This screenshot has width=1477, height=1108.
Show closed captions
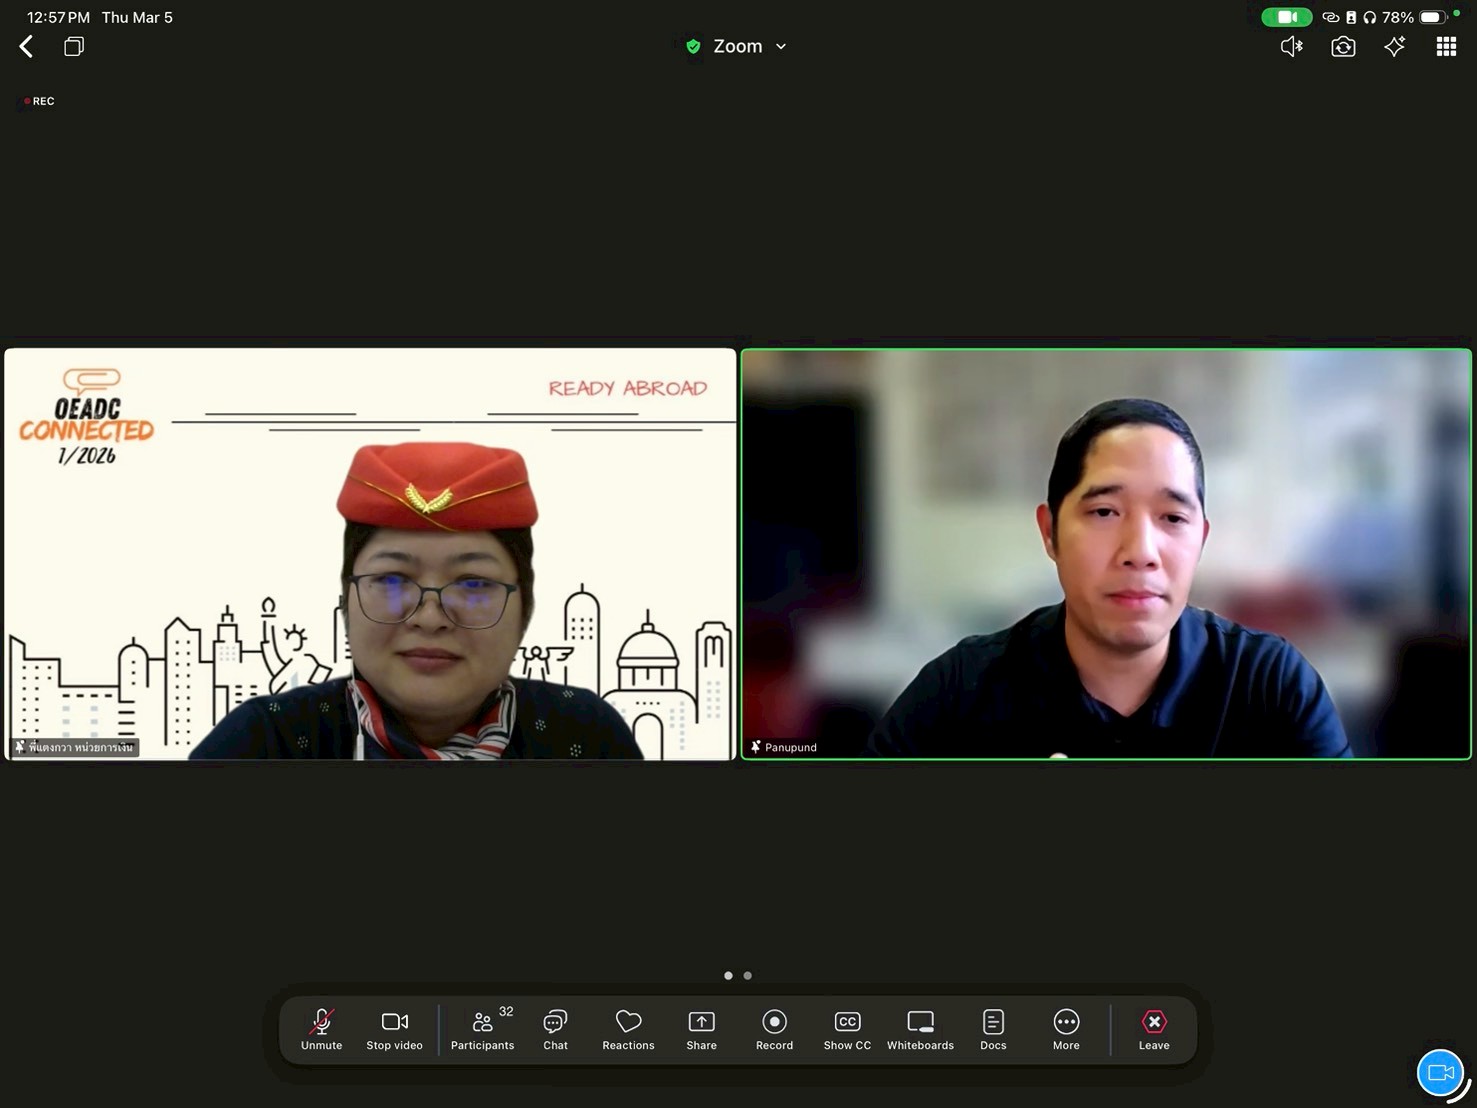(x=847, y=1029)
